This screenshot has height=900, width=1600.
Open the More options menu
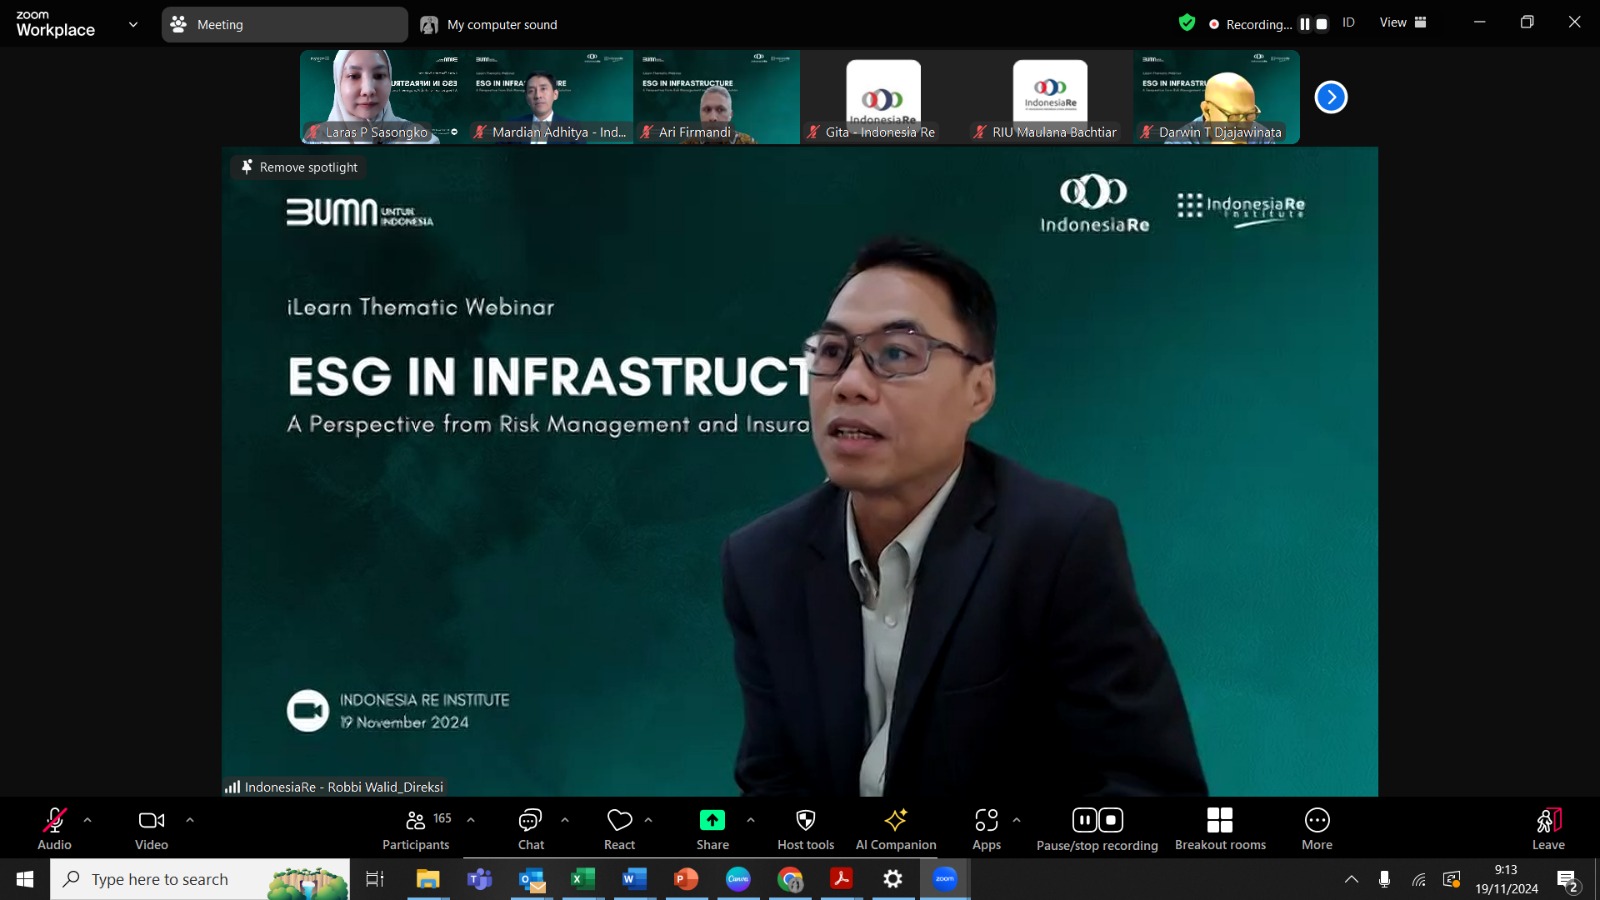coord(1317,829)
